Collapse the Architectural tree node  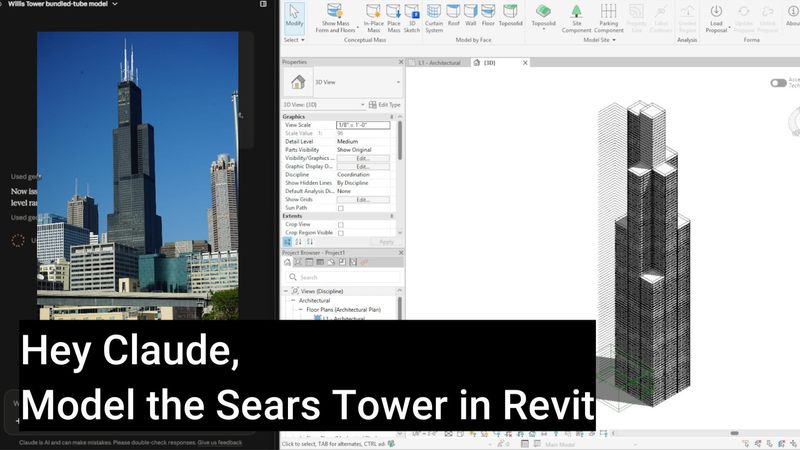pos(293,301)
